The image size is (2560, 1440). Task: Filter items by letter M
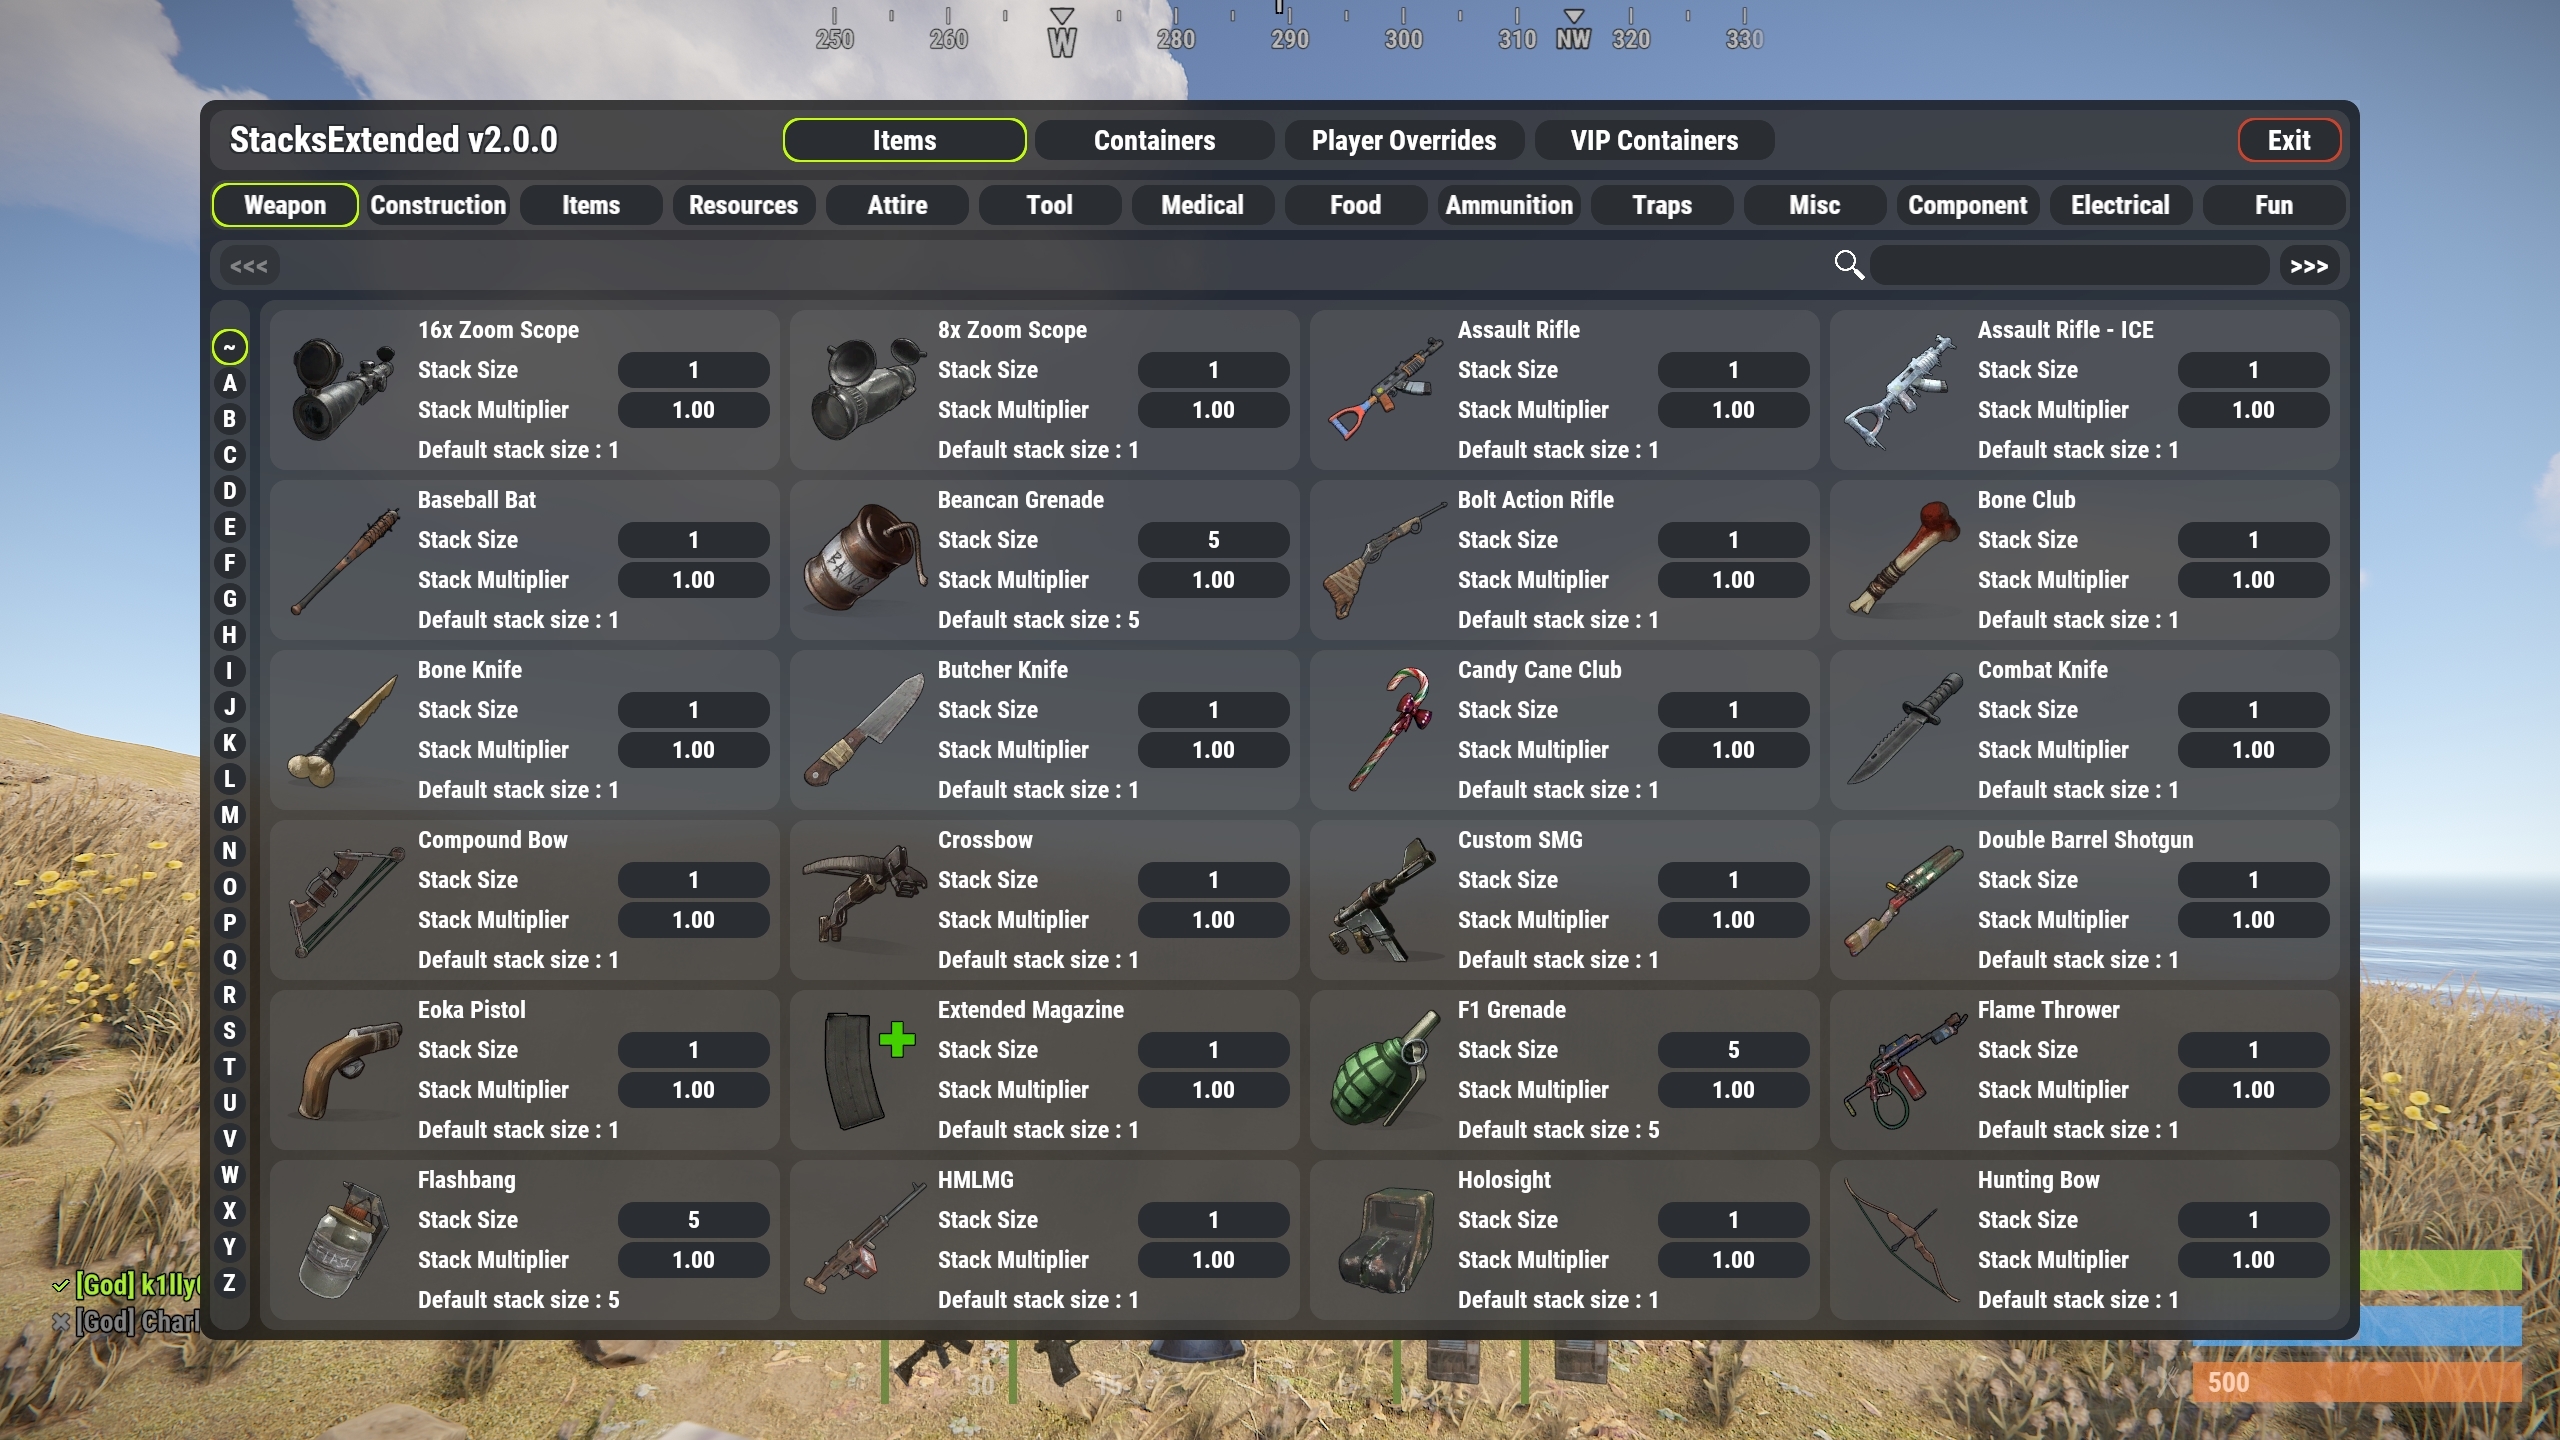pyautogui.click(x=229, y=815)
